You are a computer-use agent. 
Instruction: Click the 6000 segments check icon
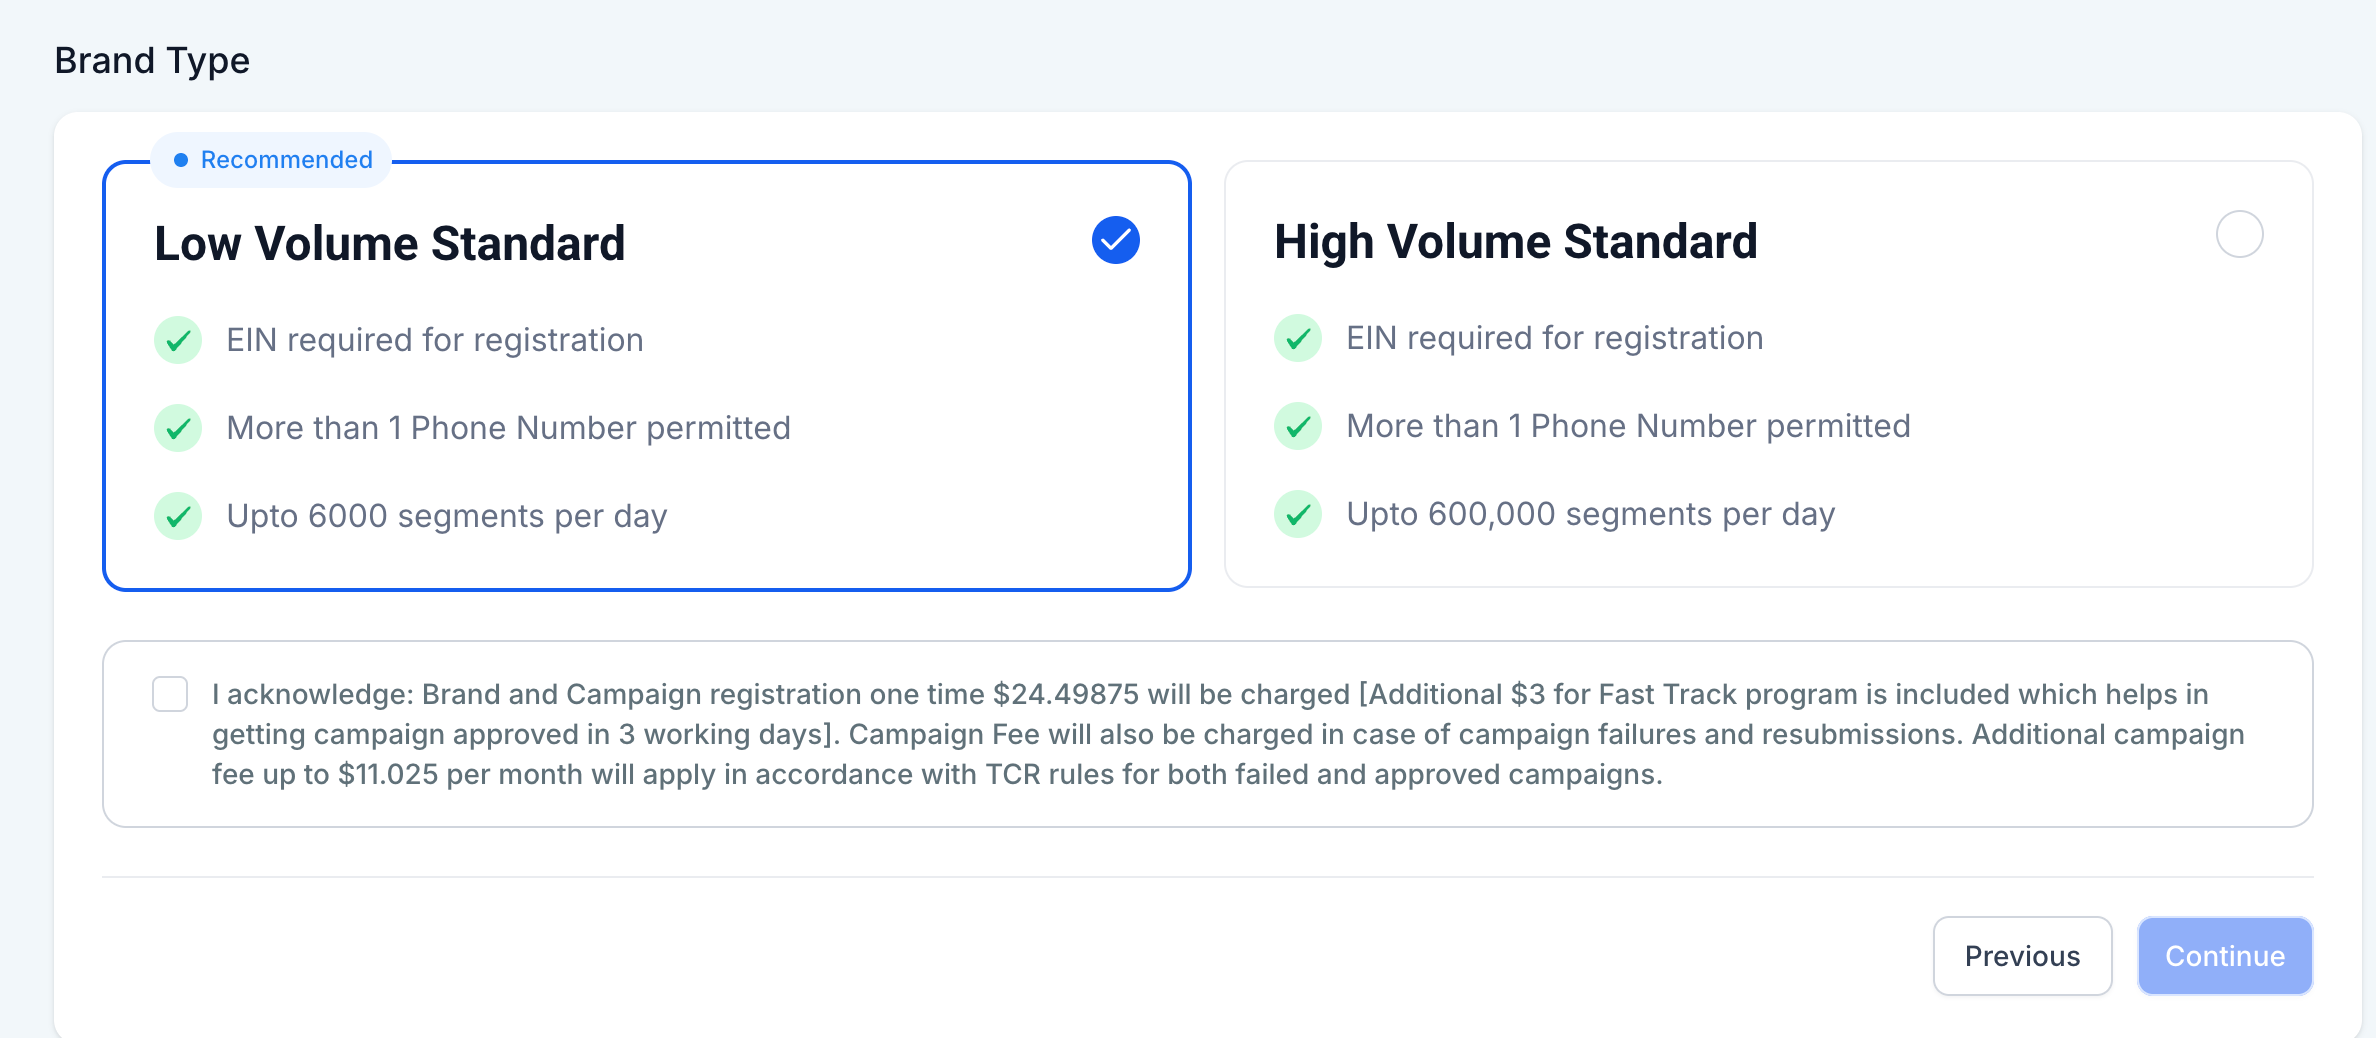tap(178, 516)
